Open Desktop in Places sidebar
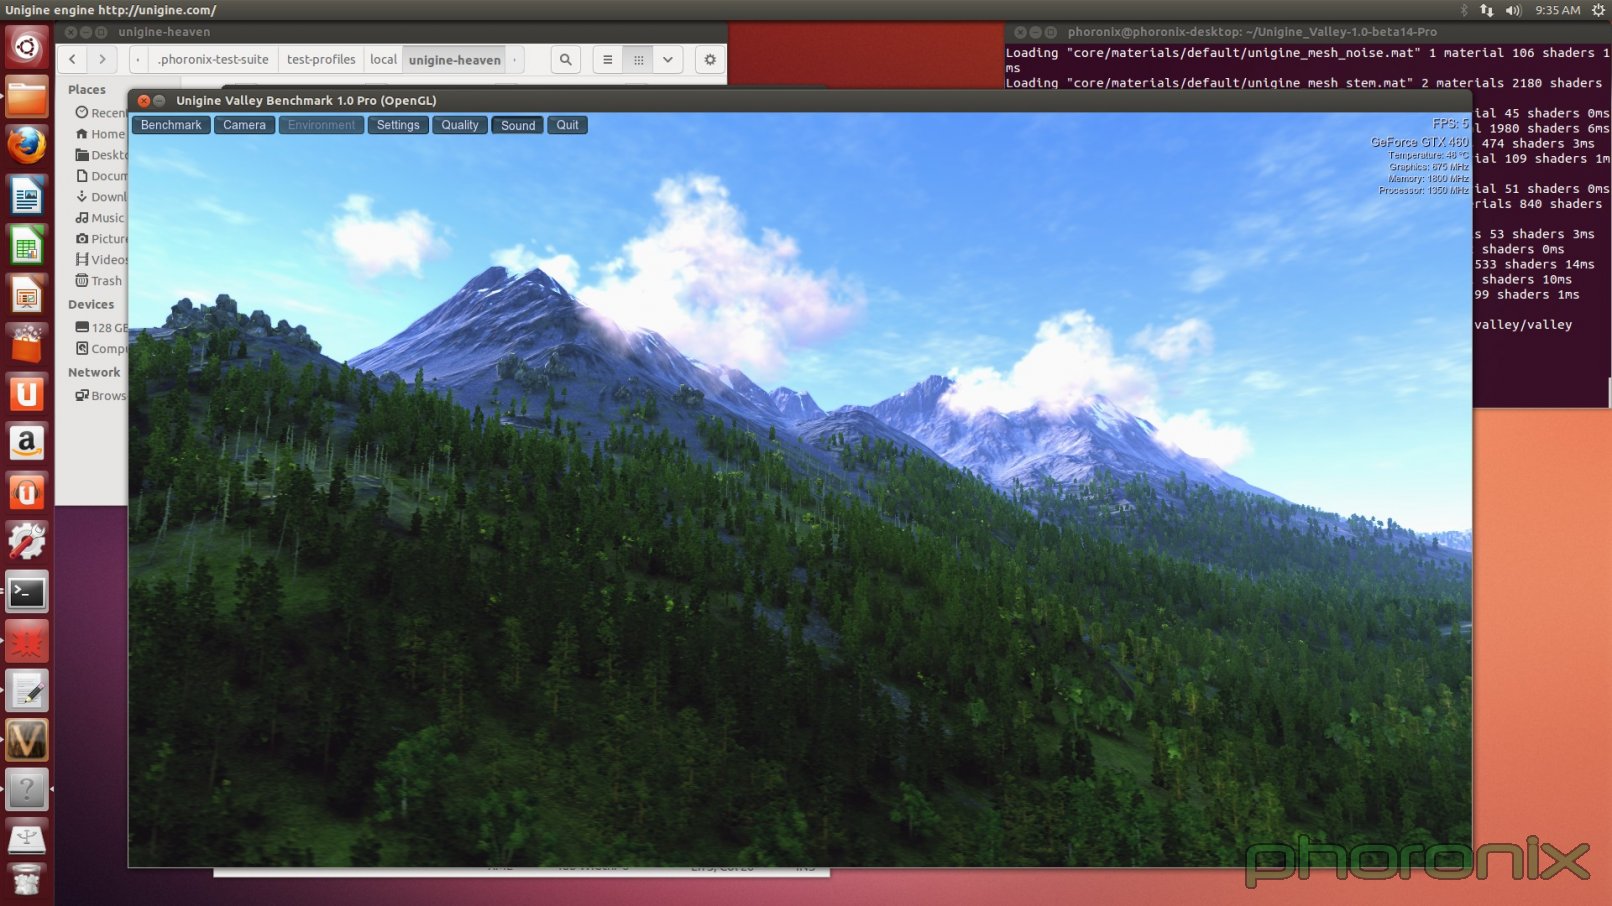Image resolution: width=1612 pixels, height=906 pixels. (x=100, y=155)
